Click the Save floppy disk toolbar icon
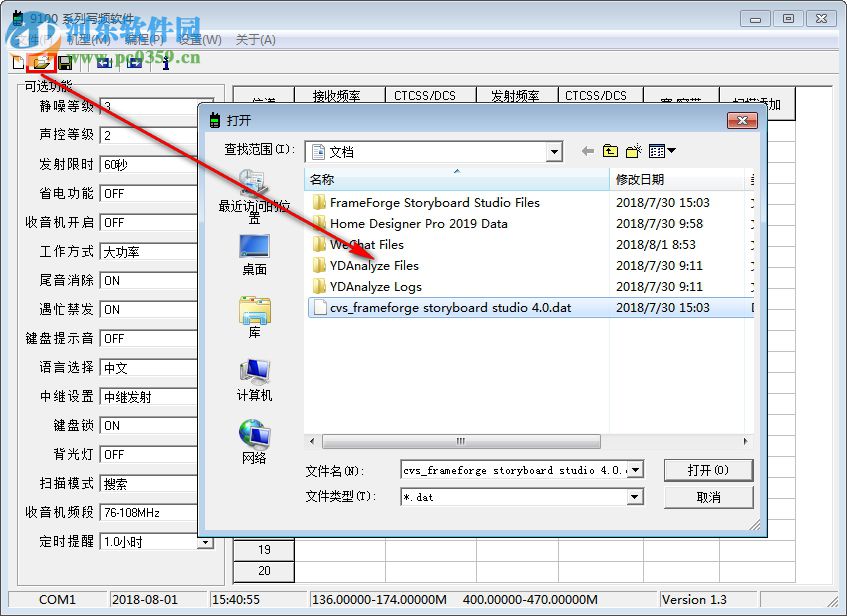Viewport: 847px width, 616px height. click(x=65, y=63)
